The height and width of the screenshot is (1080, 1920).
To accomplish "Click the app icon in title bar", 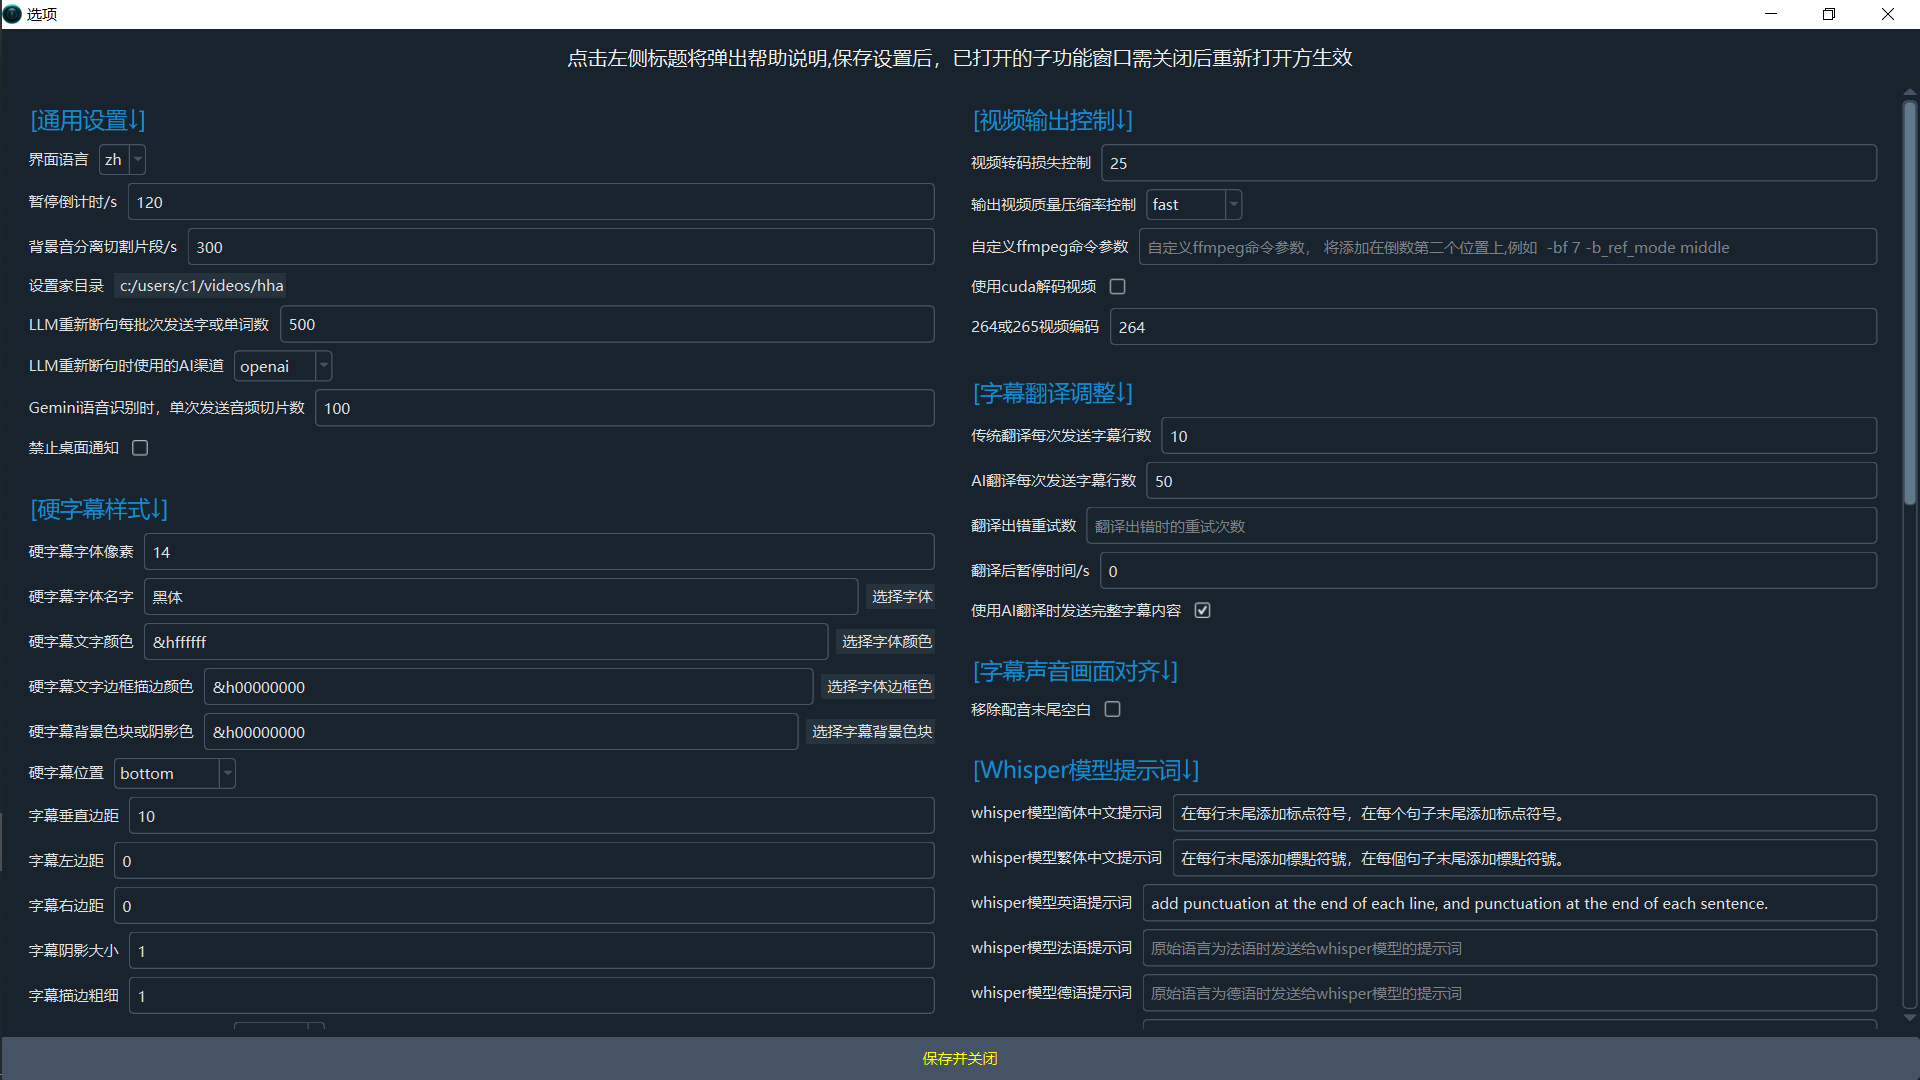I will tap(12, 14).
